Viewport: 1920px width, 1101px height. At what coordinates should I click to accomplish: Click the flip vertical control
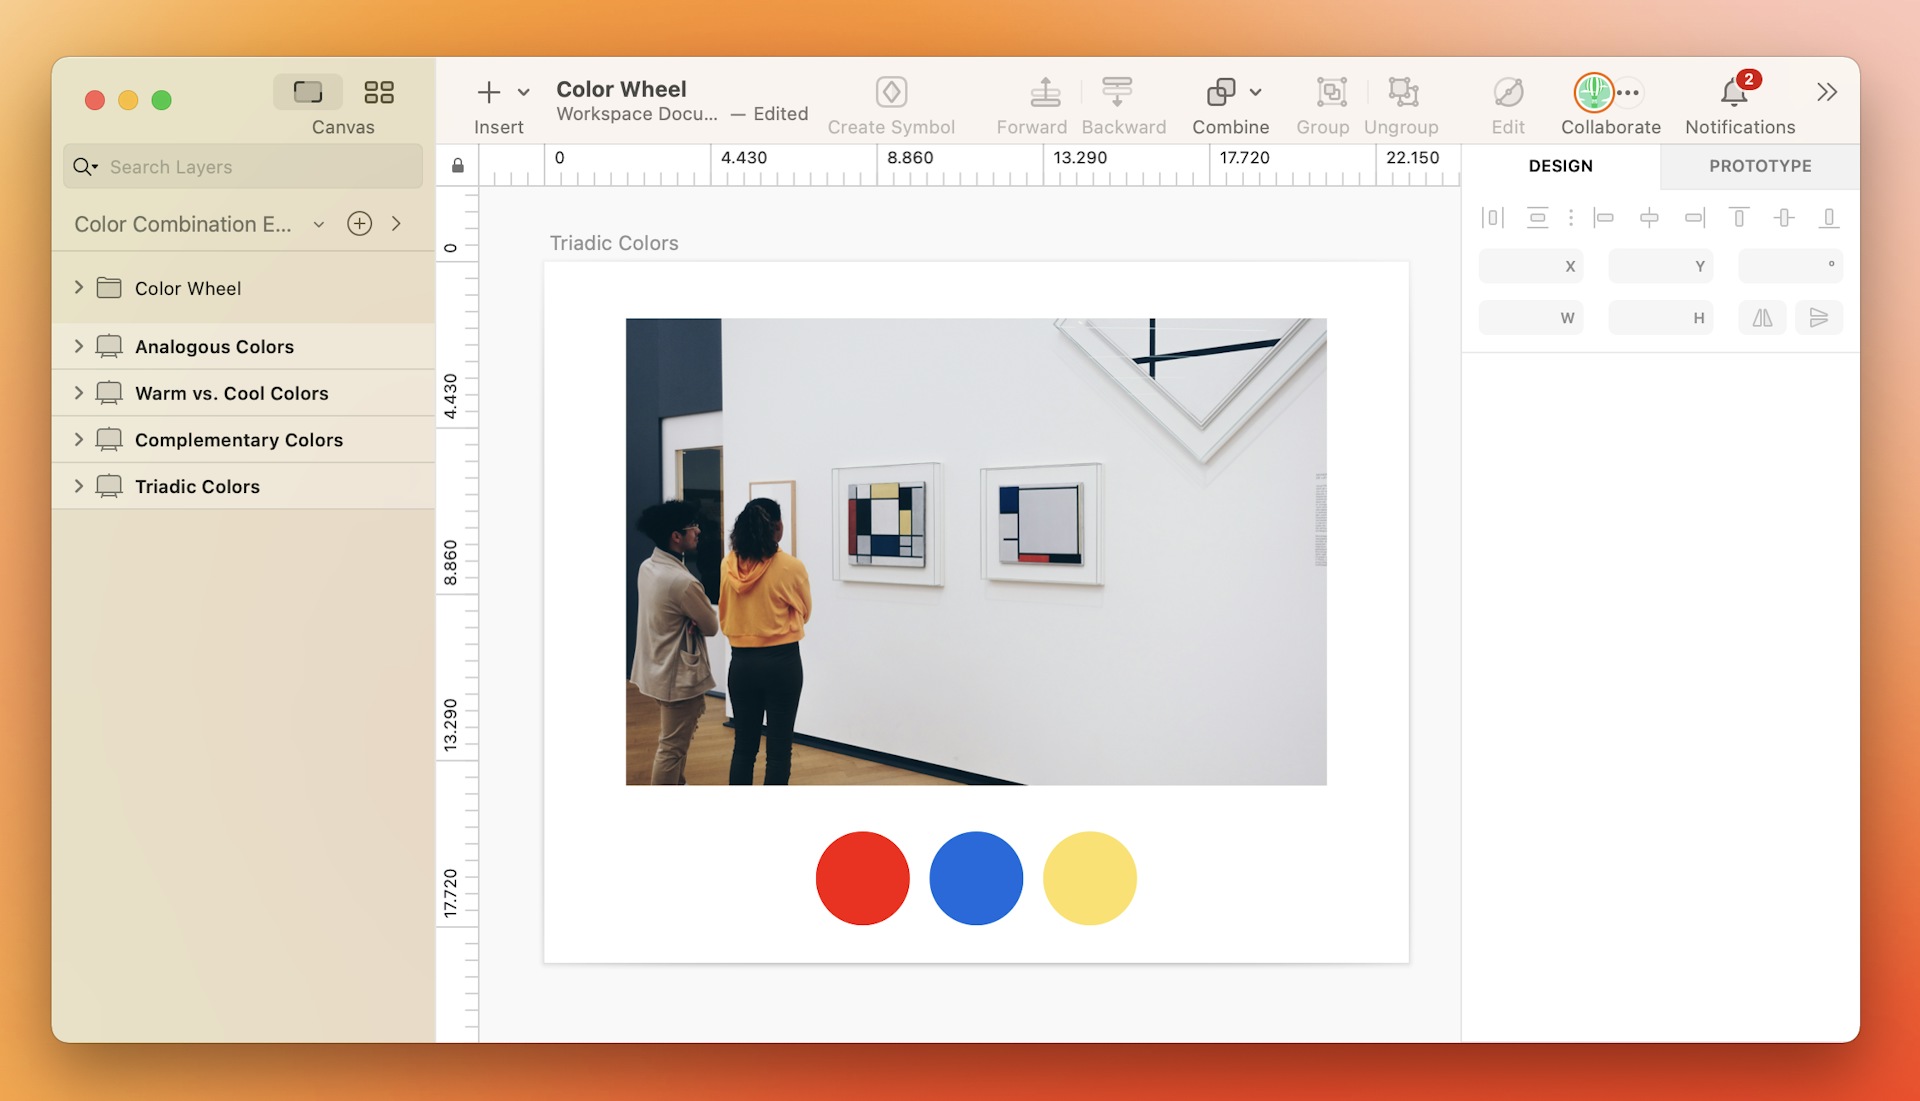1820,317
